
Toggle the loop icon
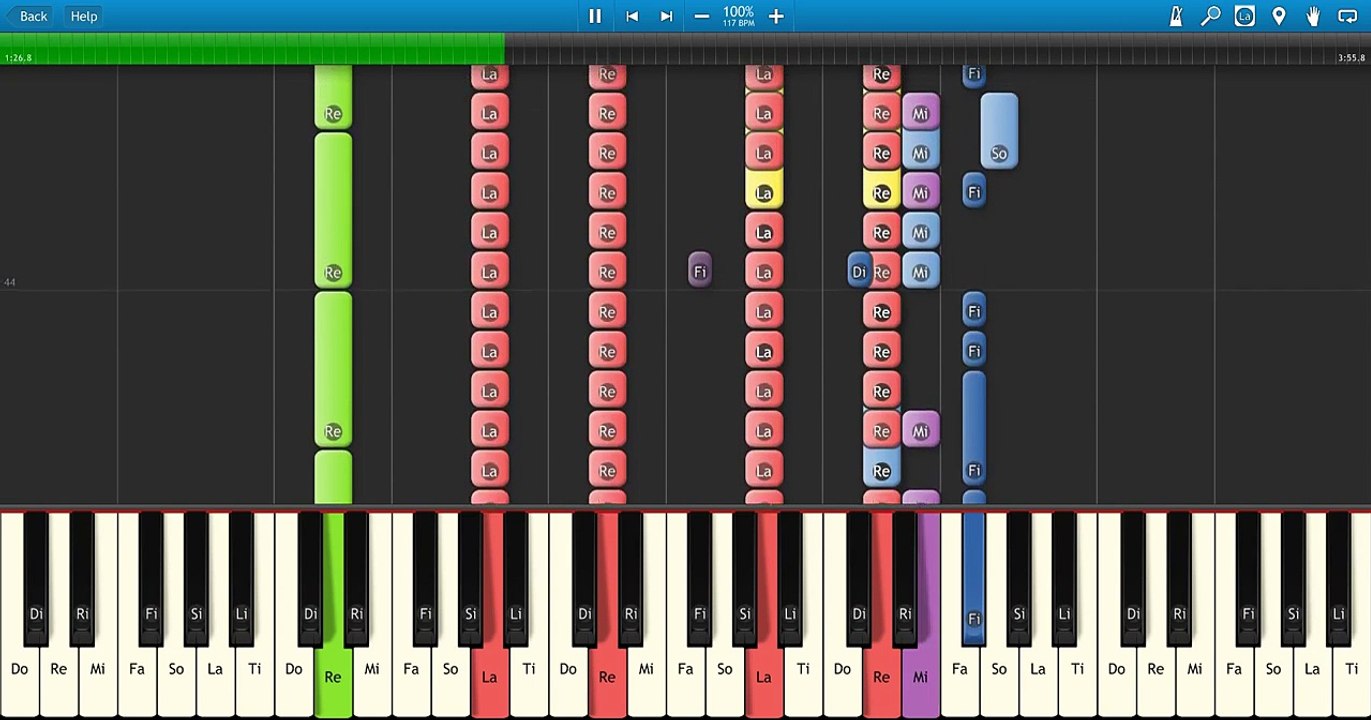click(1347, 16)
